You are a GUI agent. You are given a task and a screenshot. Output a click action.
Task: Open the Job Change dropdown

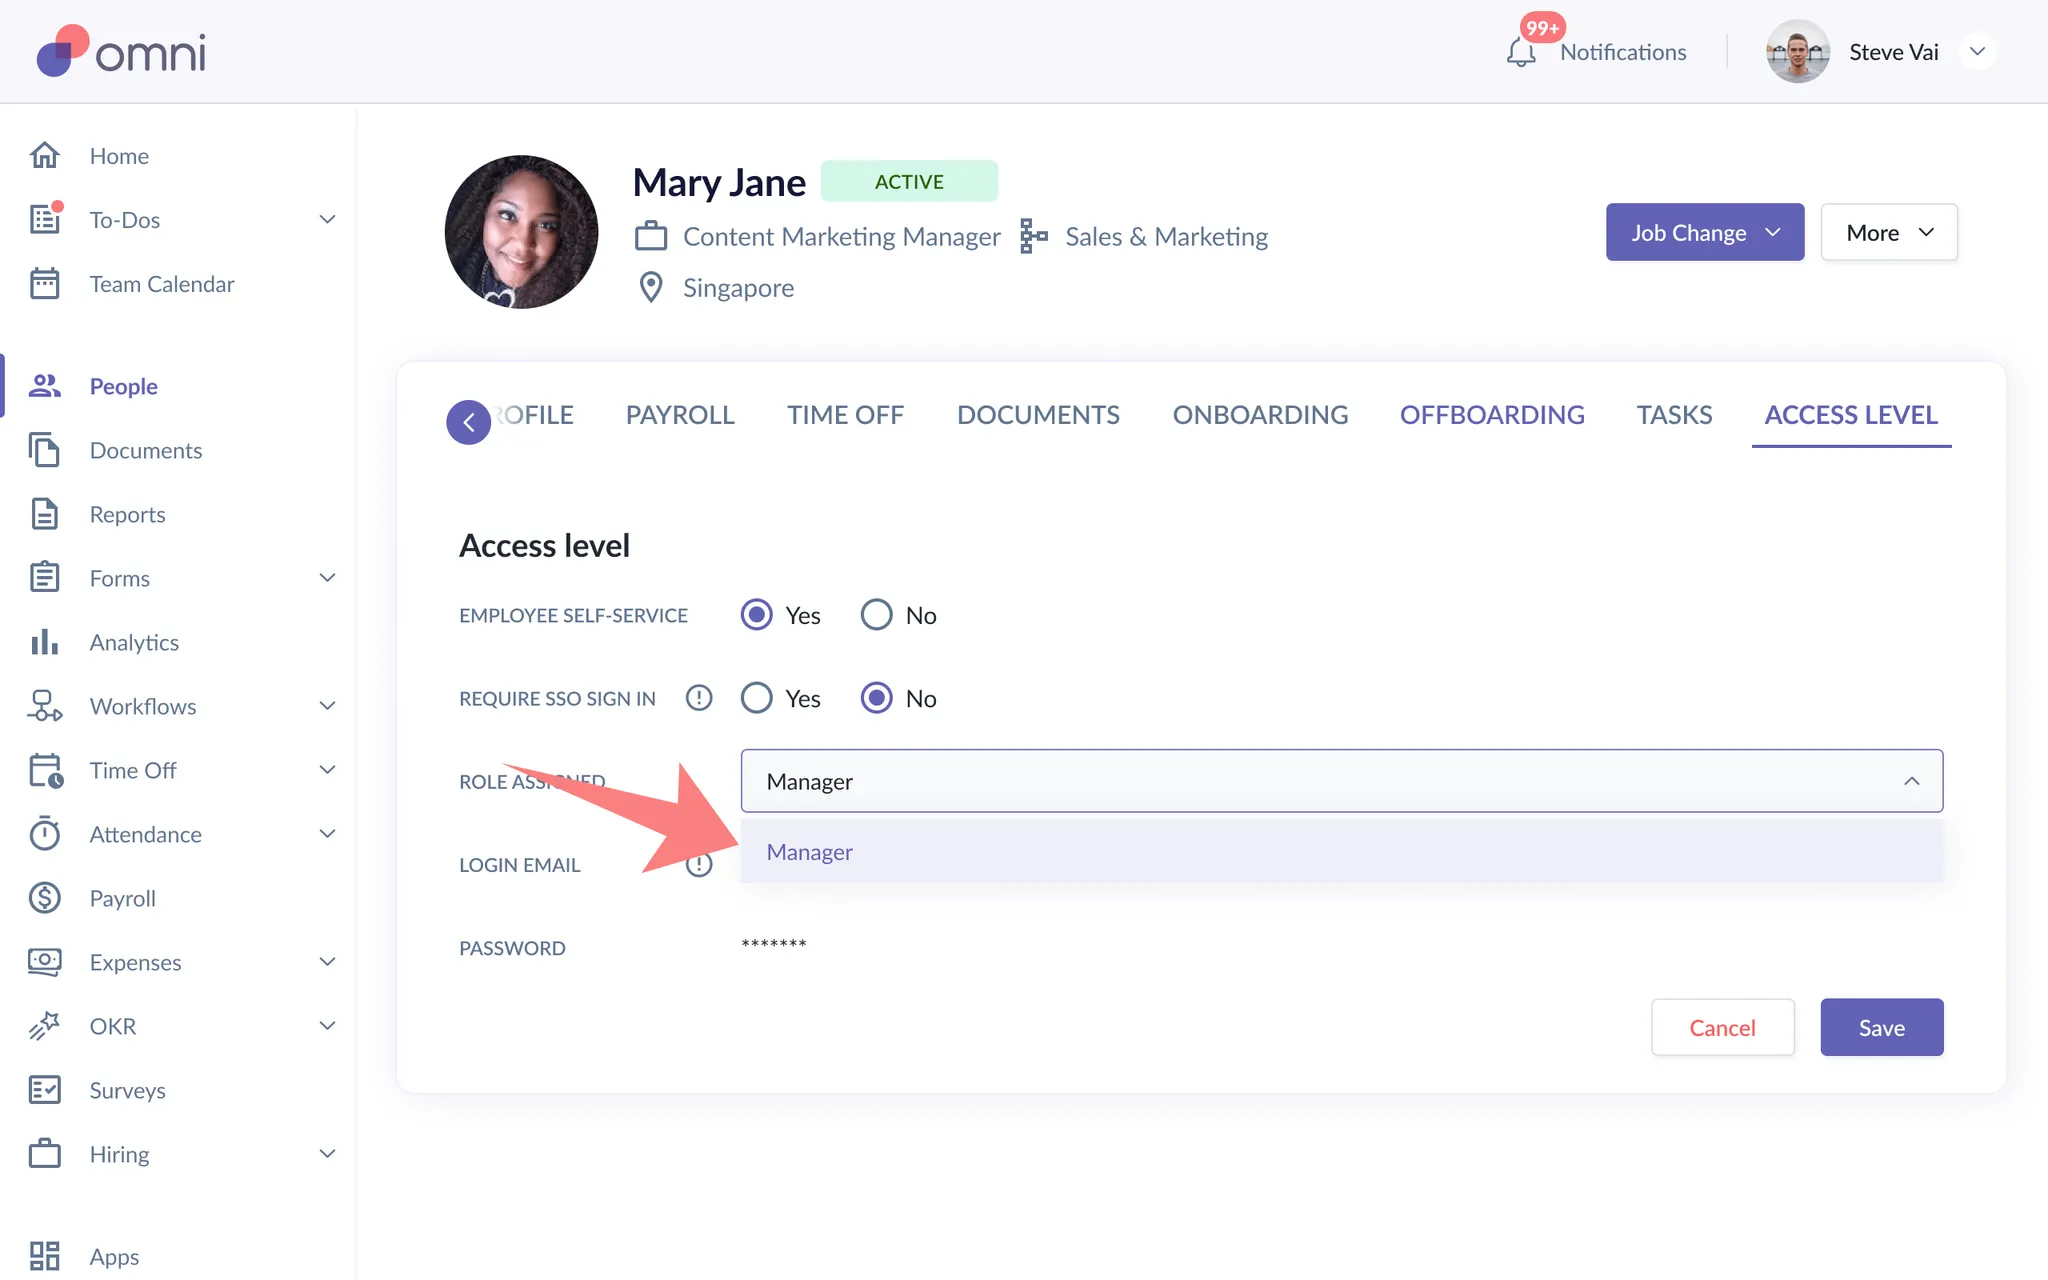click(1705, 233)
